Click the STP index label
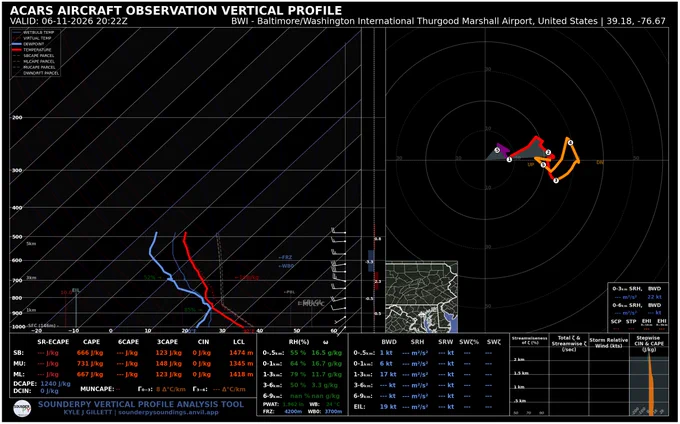This screenshot has height=424, width=680. [x=631, y=321]
